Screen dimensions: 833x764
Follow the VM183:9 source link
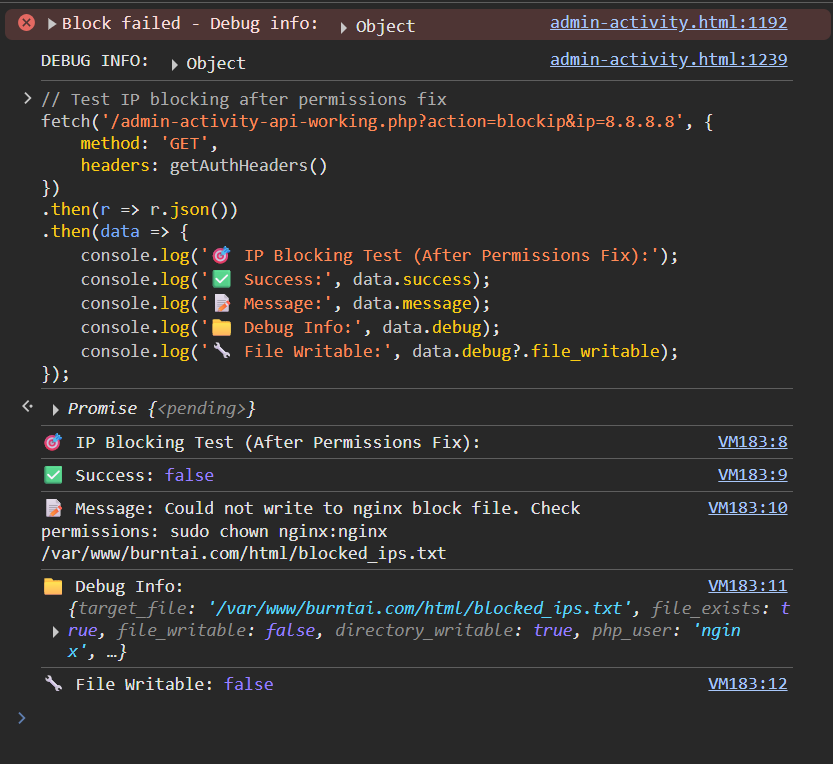click(752, 474)
